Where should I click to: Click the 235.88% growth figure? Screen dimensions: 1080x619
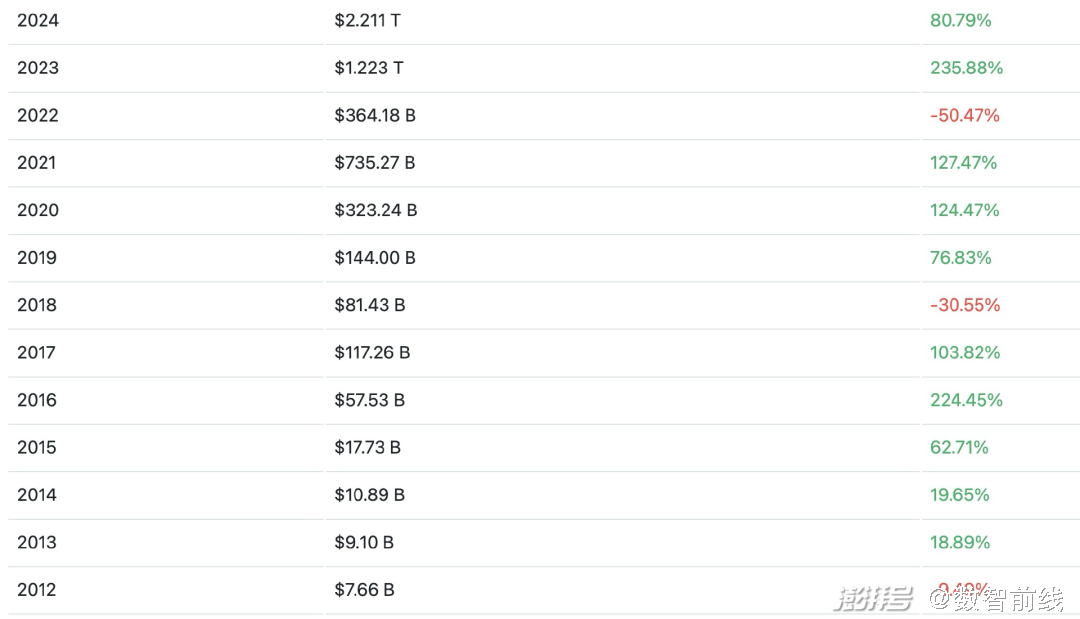tap(966, 68)
